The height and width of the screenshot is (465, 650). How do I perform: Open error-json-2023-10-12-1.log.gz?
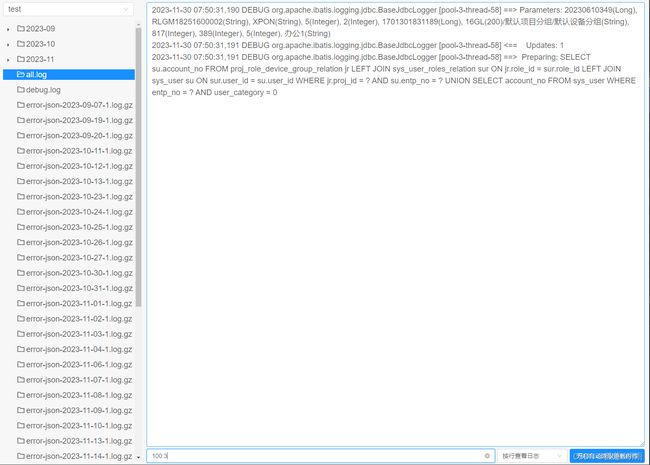point(79,166)
